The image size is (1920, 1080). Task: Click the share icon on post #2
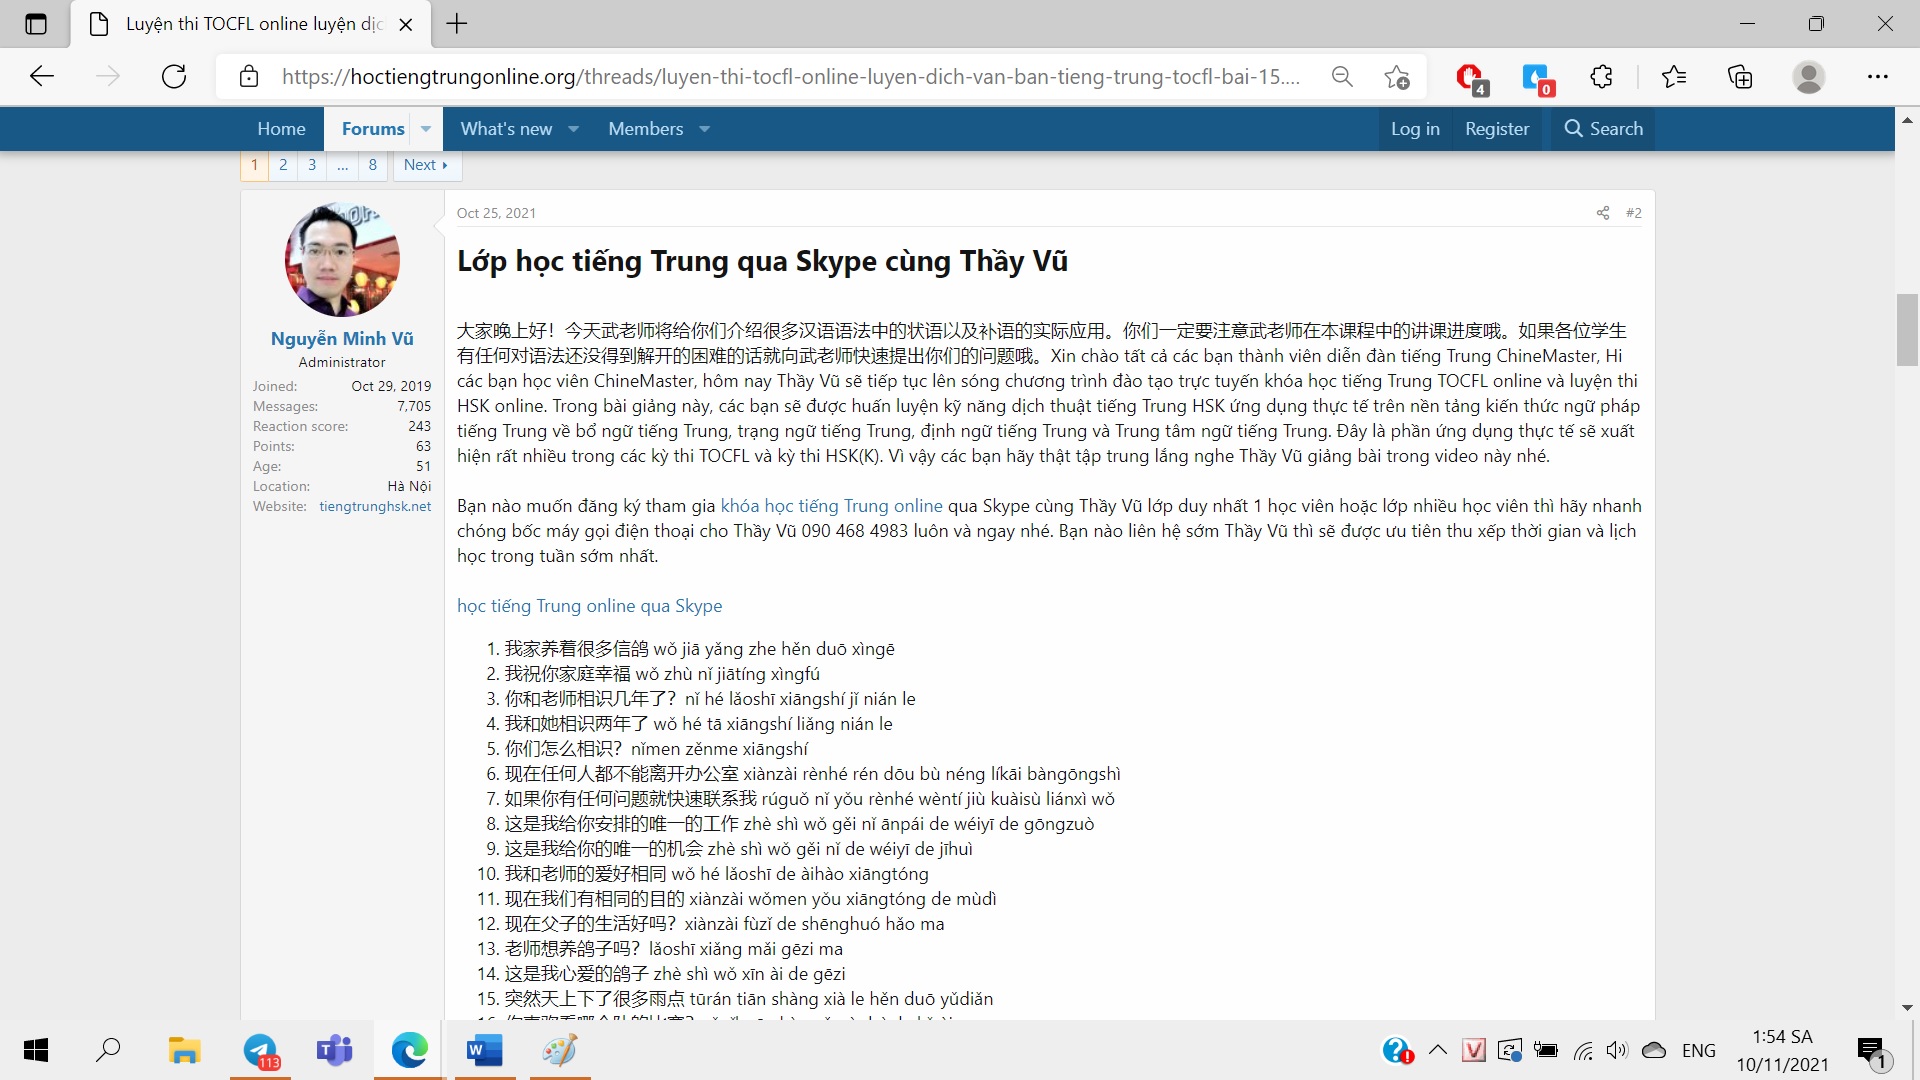[x=1603, y=212]
